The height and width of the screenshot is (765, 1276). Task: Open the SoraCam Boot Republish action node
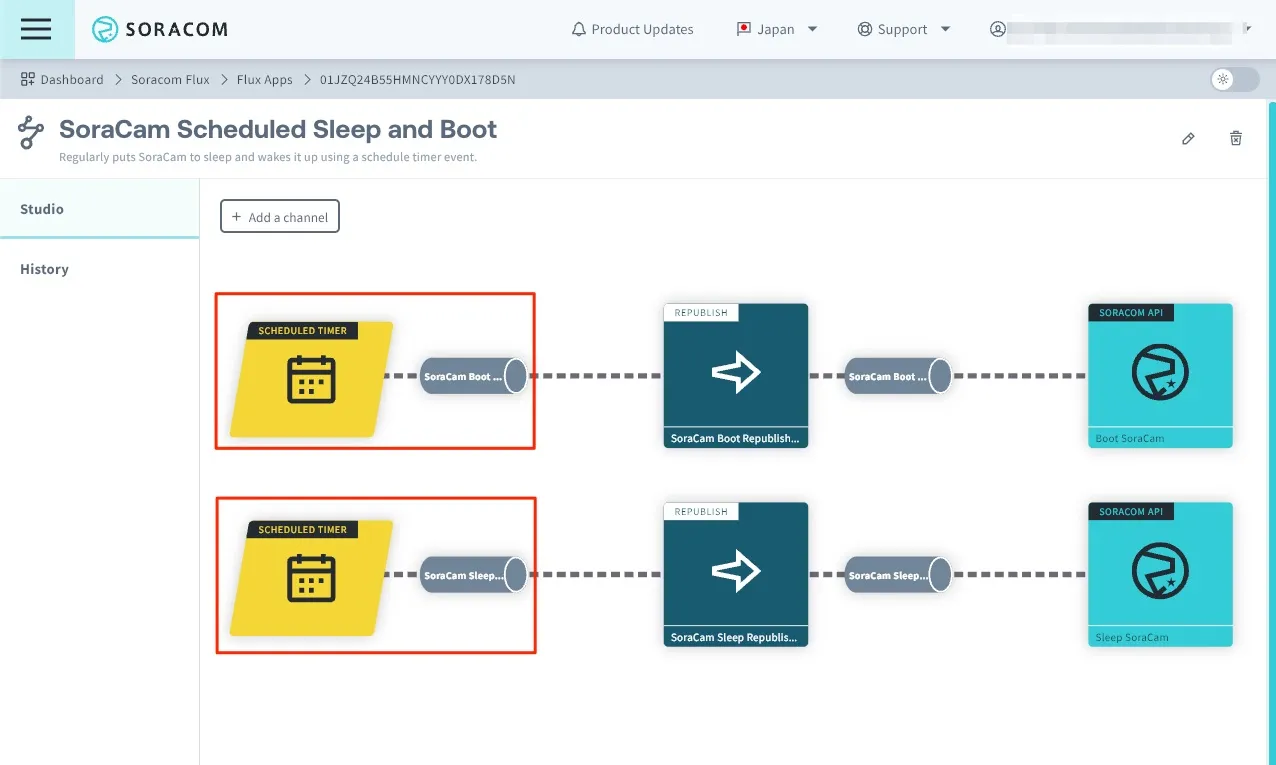click(x=736, y=376)
